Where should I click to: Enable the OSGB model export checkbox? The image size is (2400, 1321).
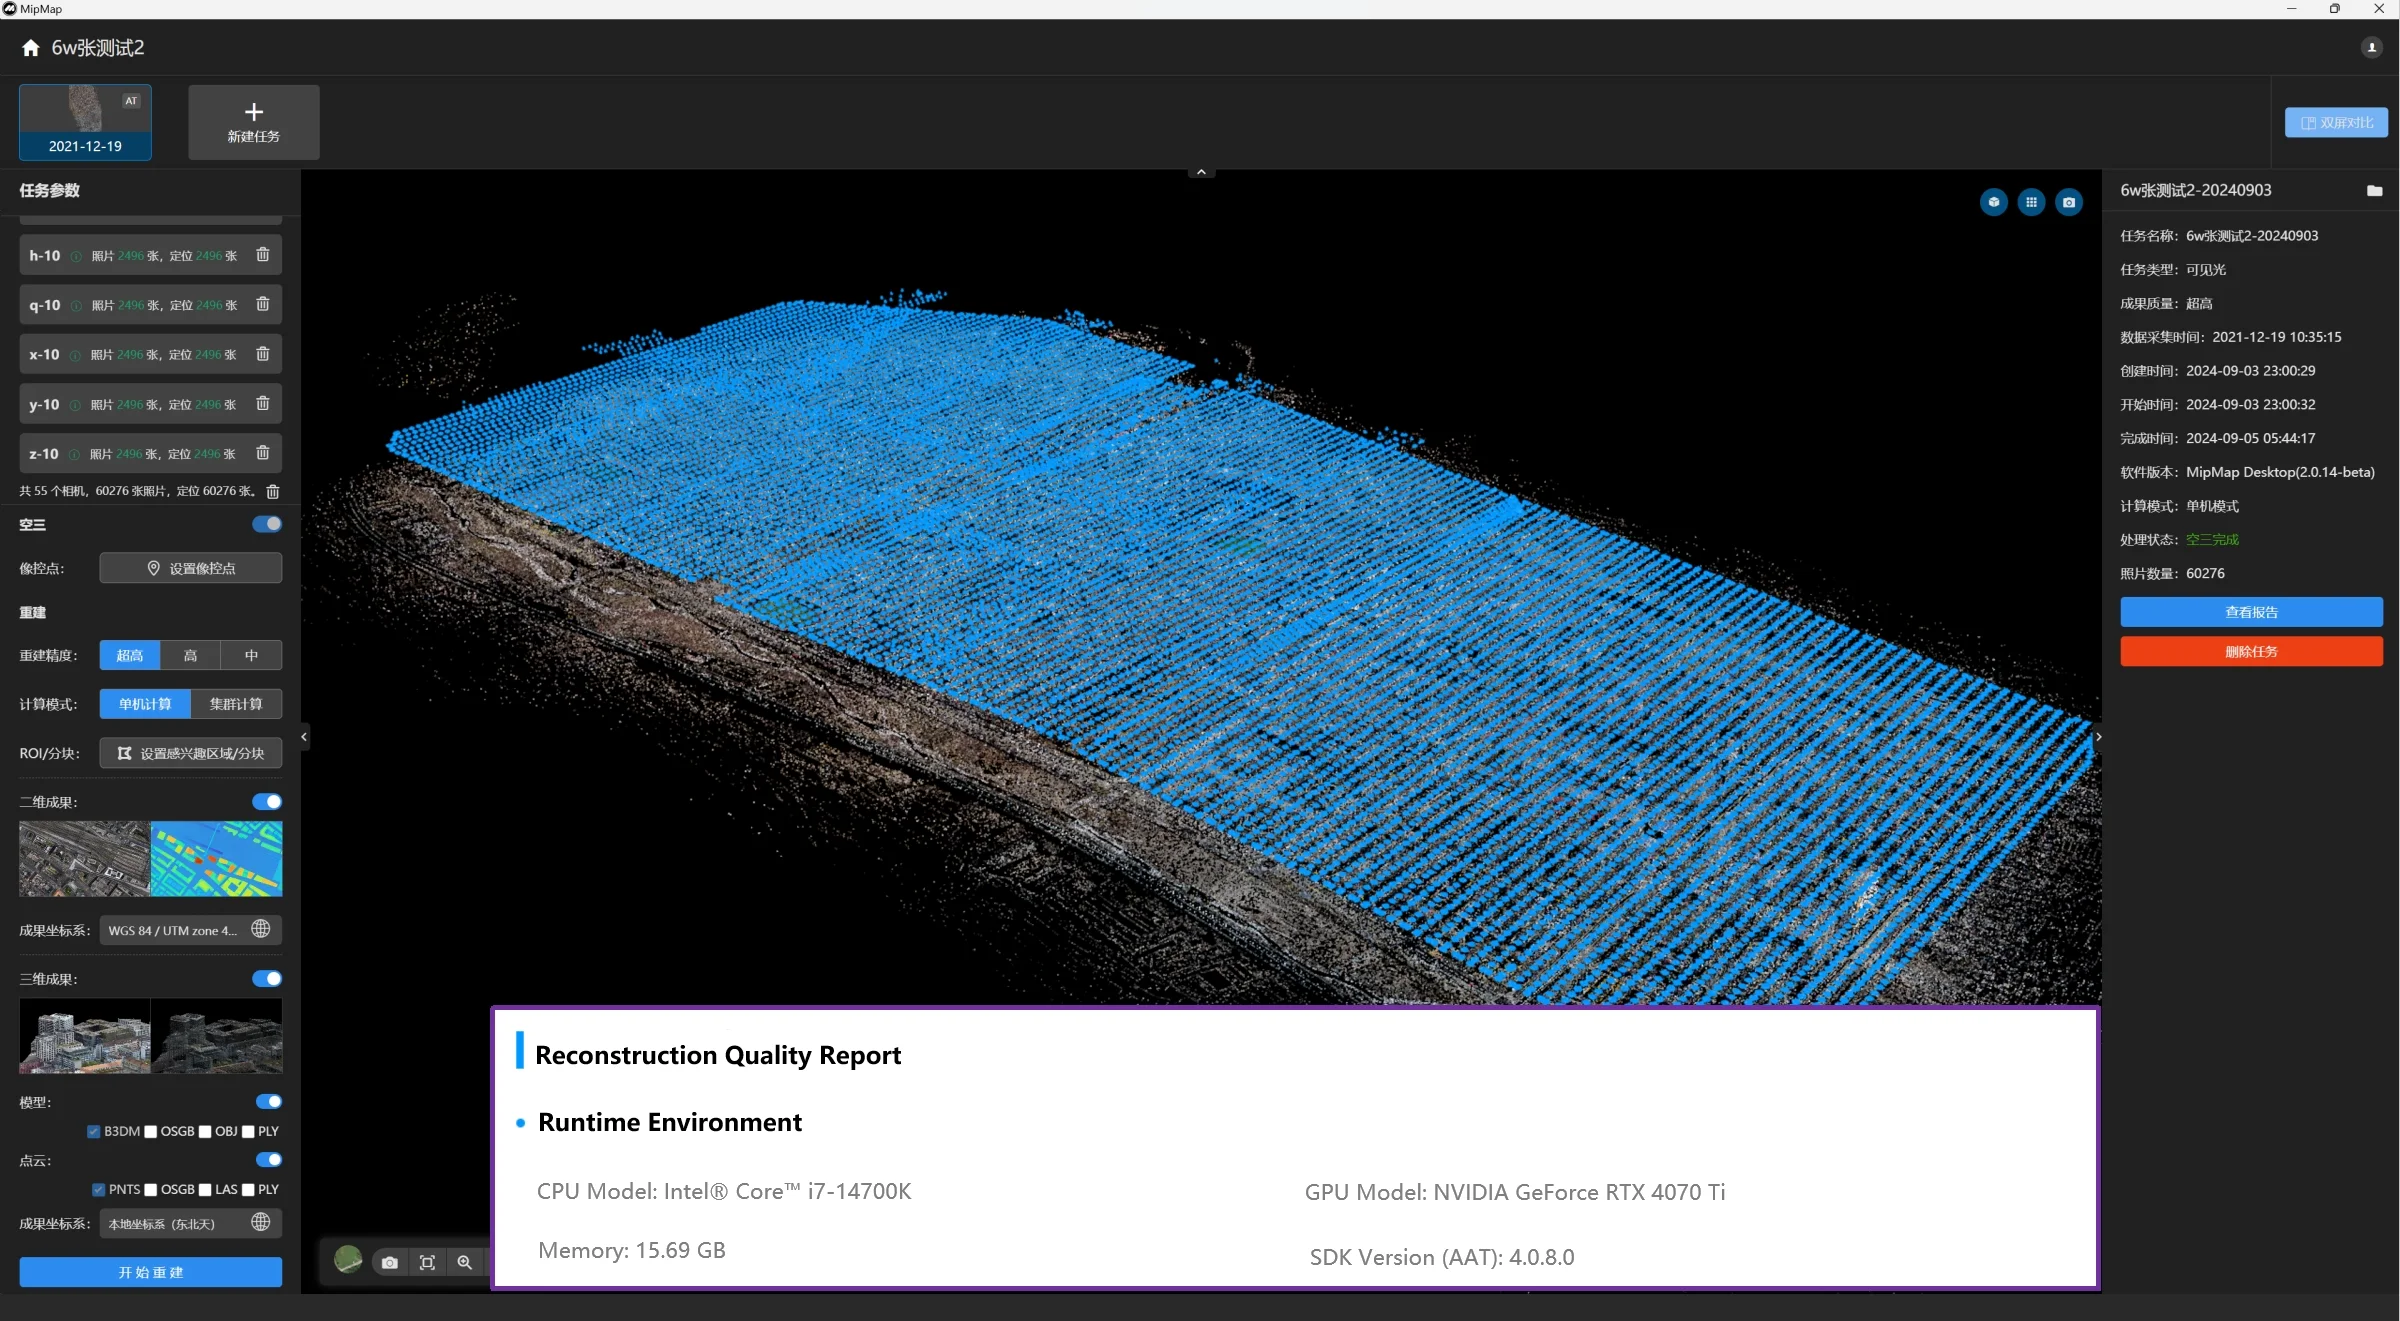pos(152,1131)
